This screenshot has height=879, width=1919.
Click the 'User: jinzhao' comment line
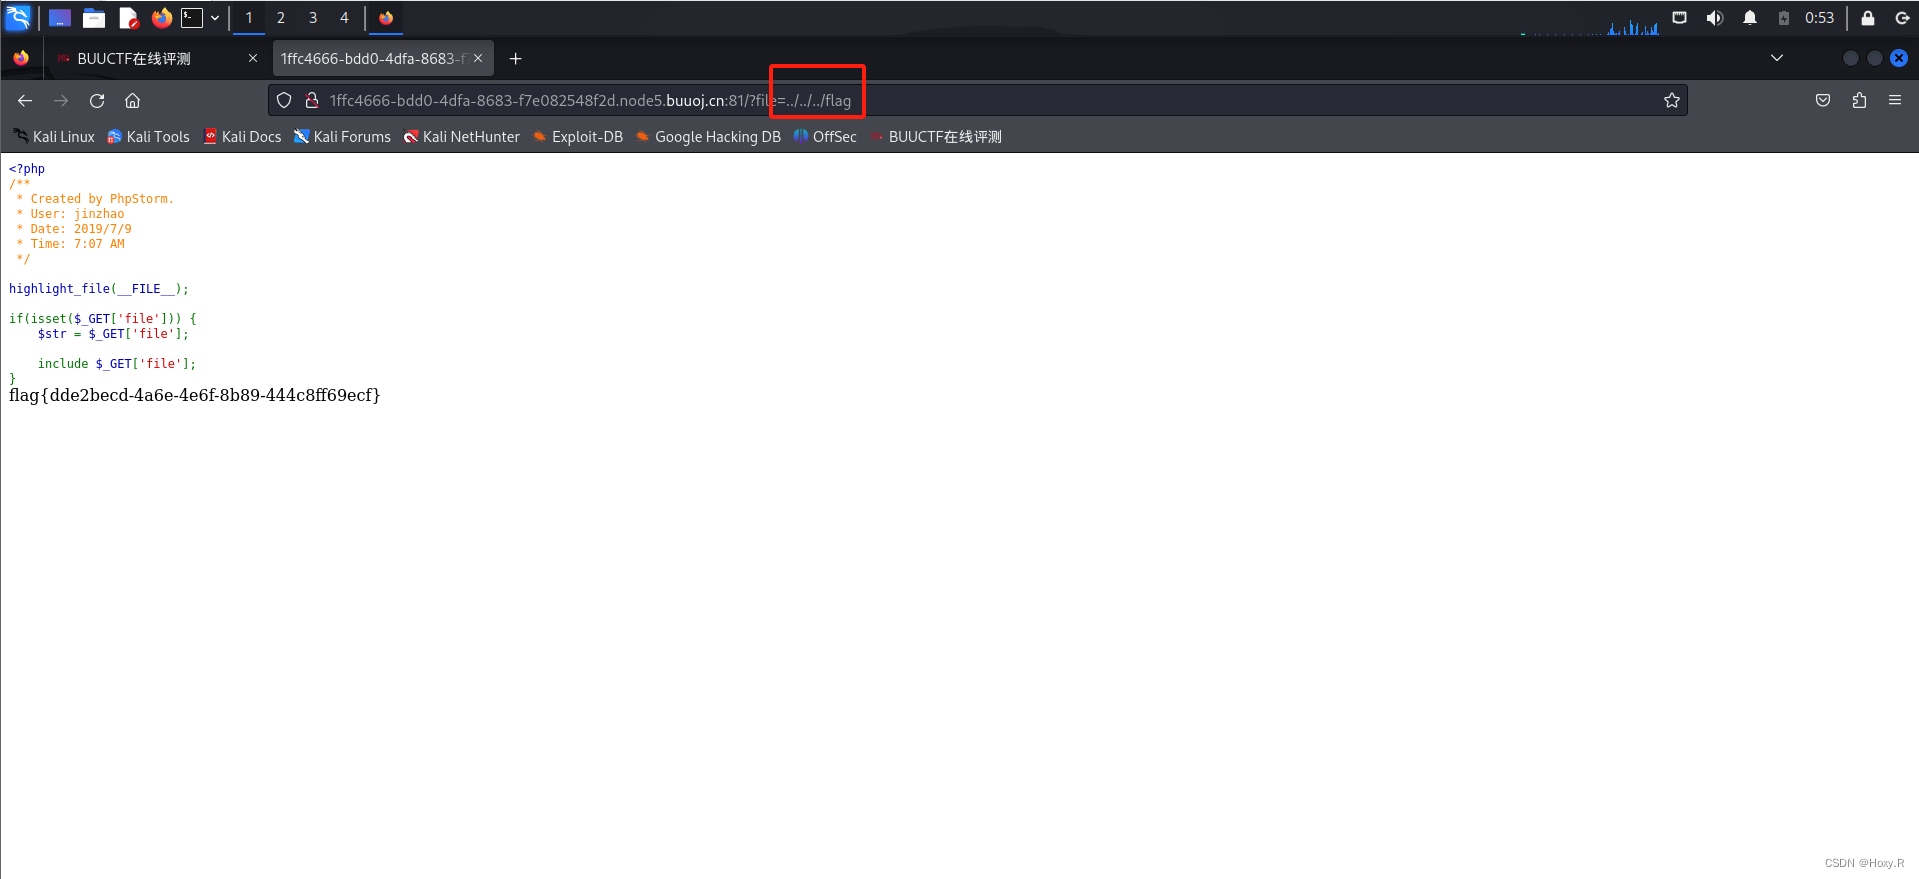(x=71, y=214)
